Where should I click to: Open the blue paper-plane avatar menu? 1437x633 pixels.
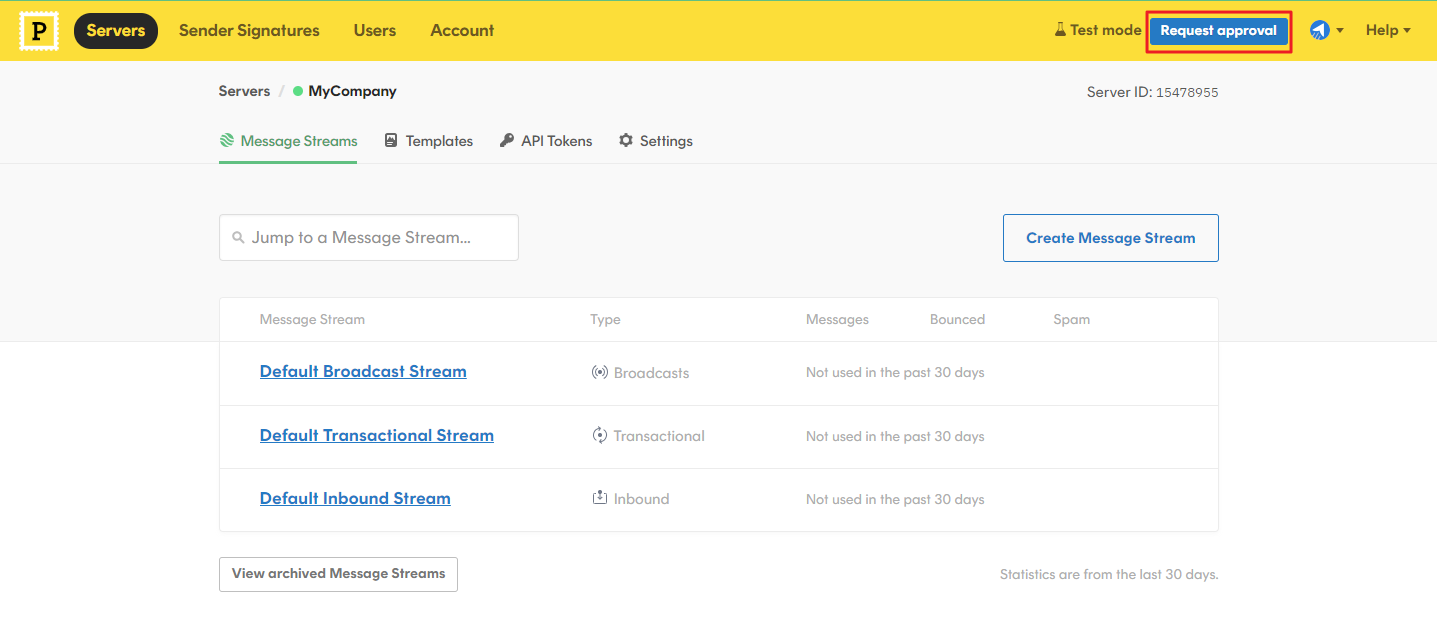[x=1320, y=30]
